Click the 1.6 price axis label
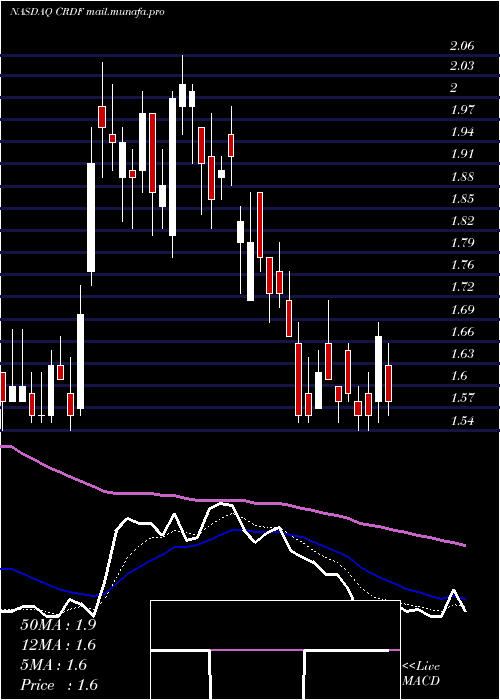 coord(458,375)
